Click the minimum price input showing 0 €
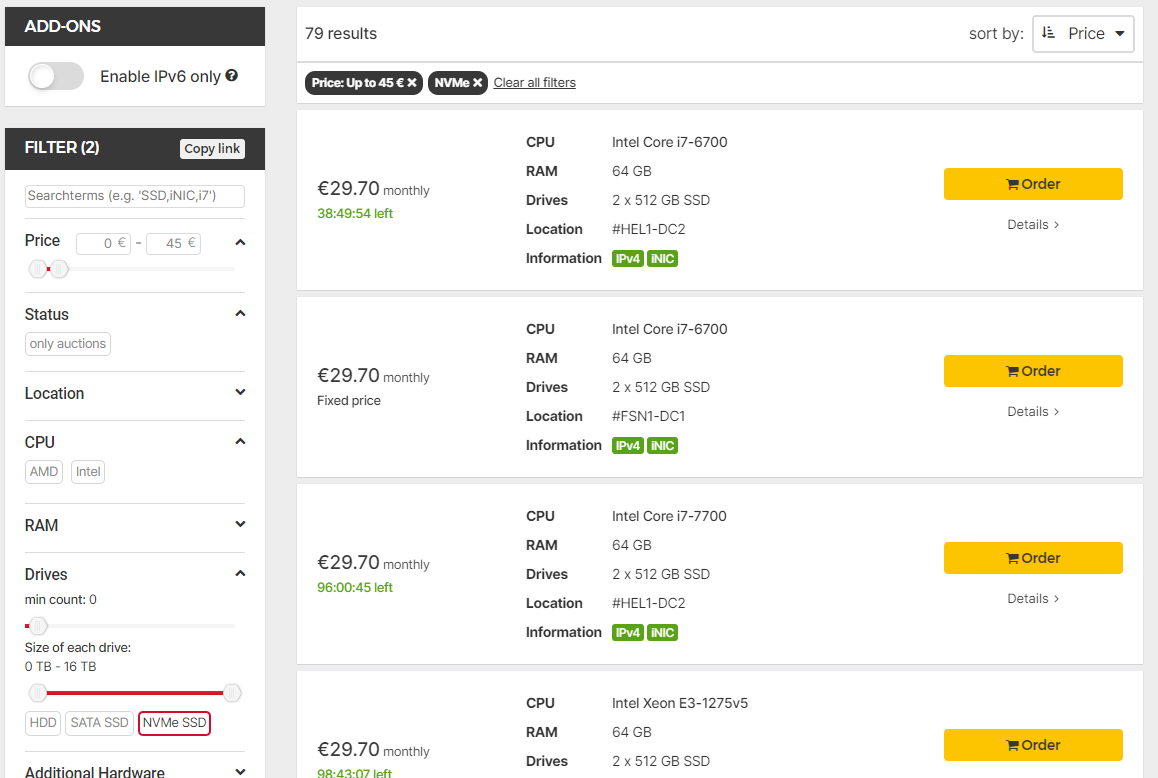The width and height of the screenshot is (1158, 778). tap(103, 243)
